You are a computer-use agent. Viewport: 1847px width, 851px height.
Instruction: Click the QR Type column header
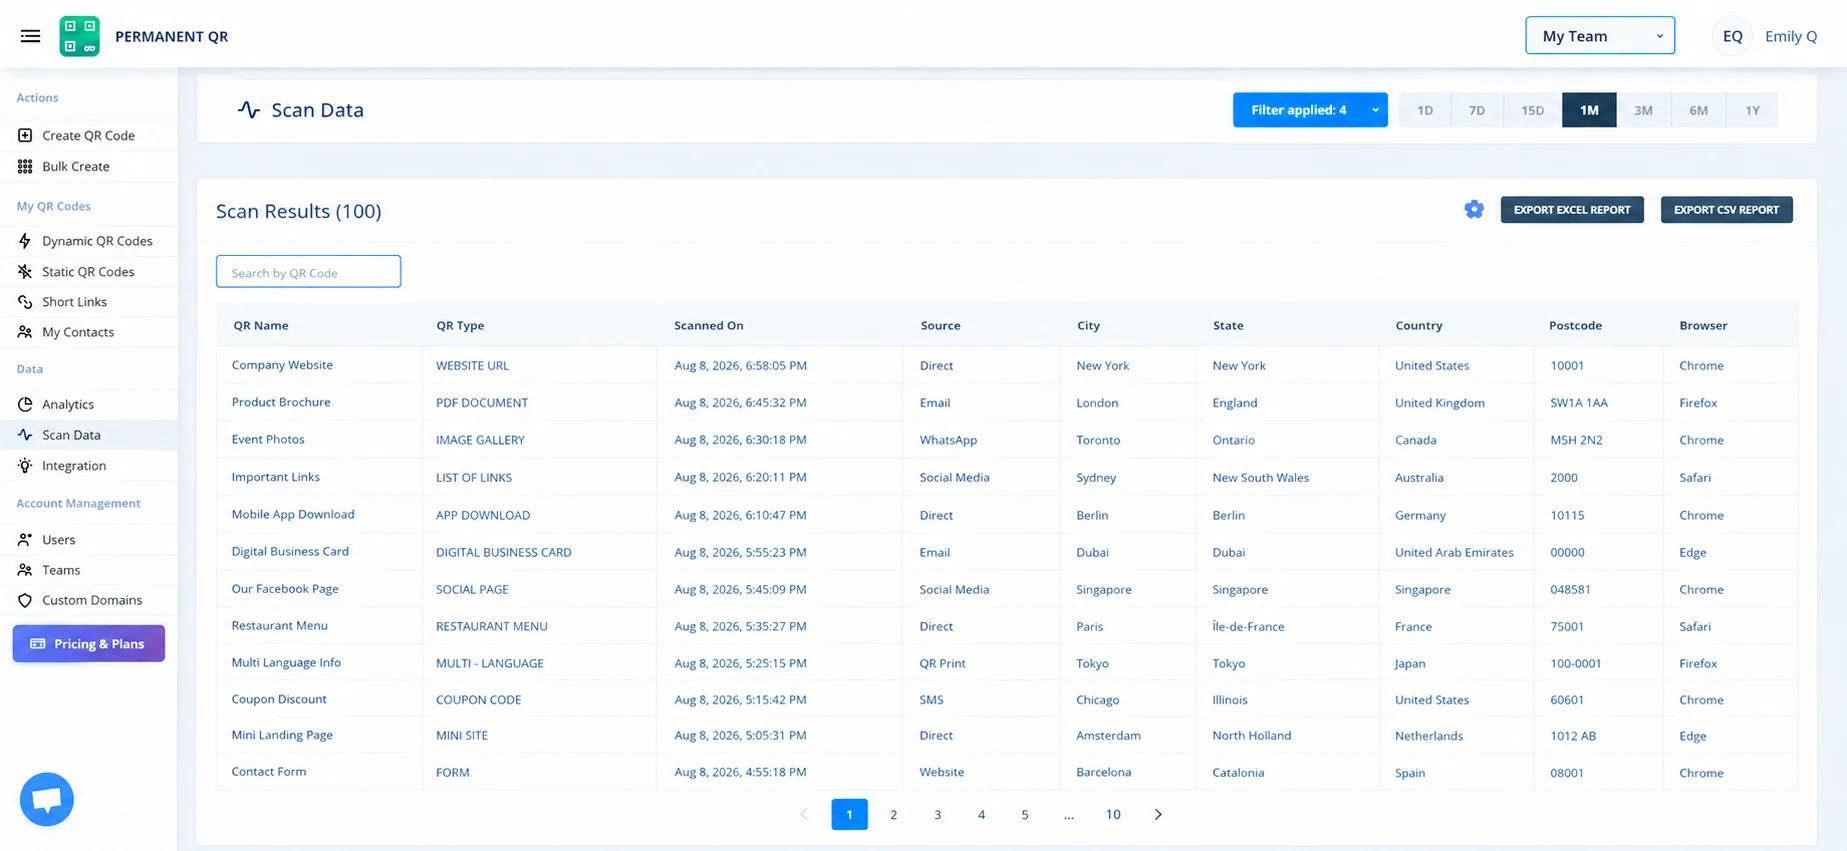(x=460, y=325)
